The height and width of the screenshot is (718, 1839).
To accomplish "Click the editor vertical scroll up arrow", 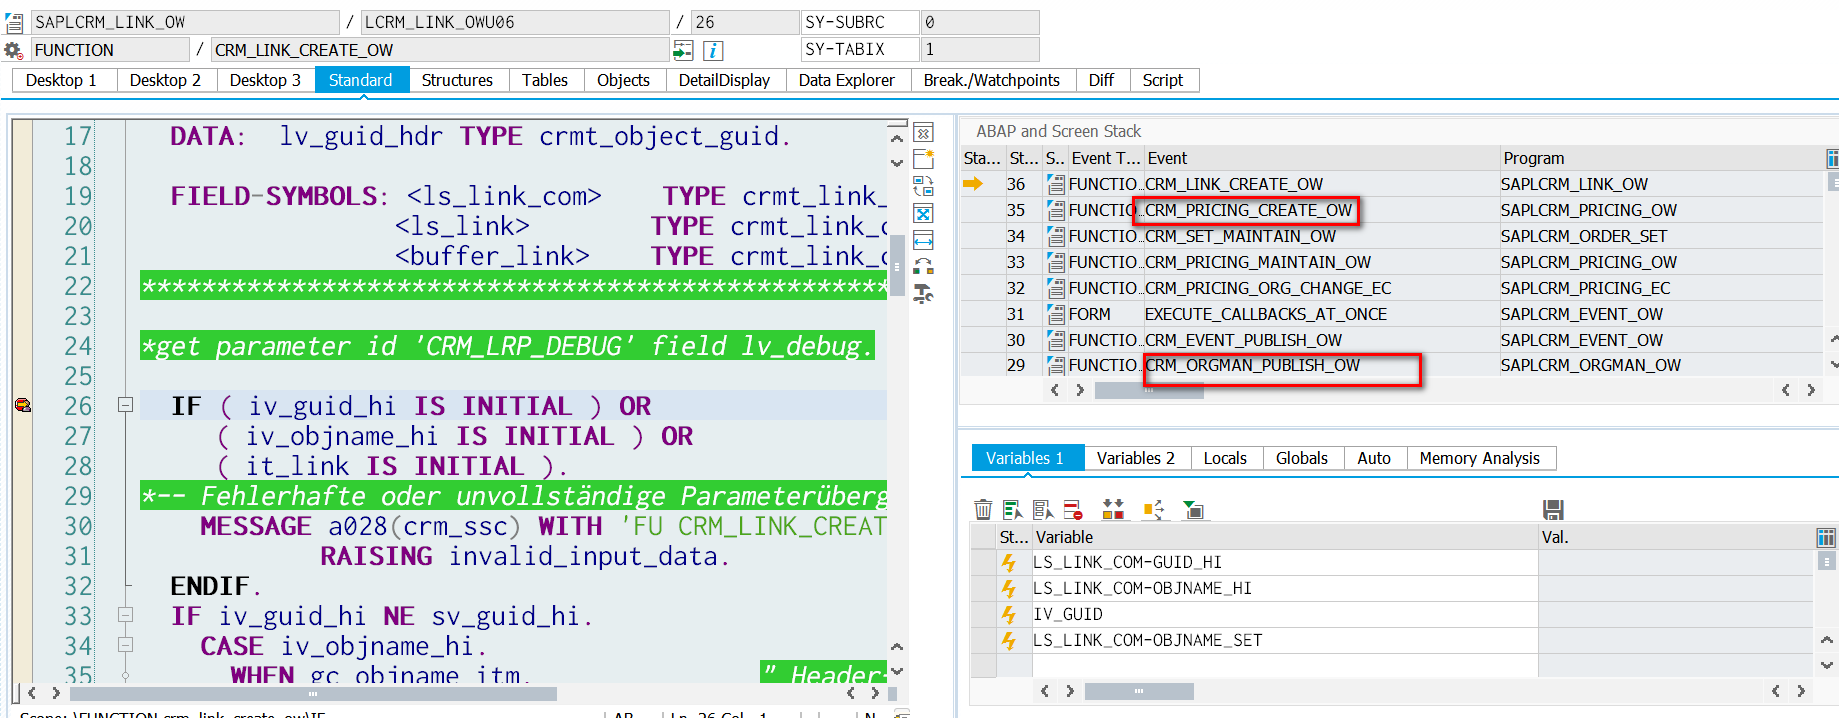I will (897, 138).
